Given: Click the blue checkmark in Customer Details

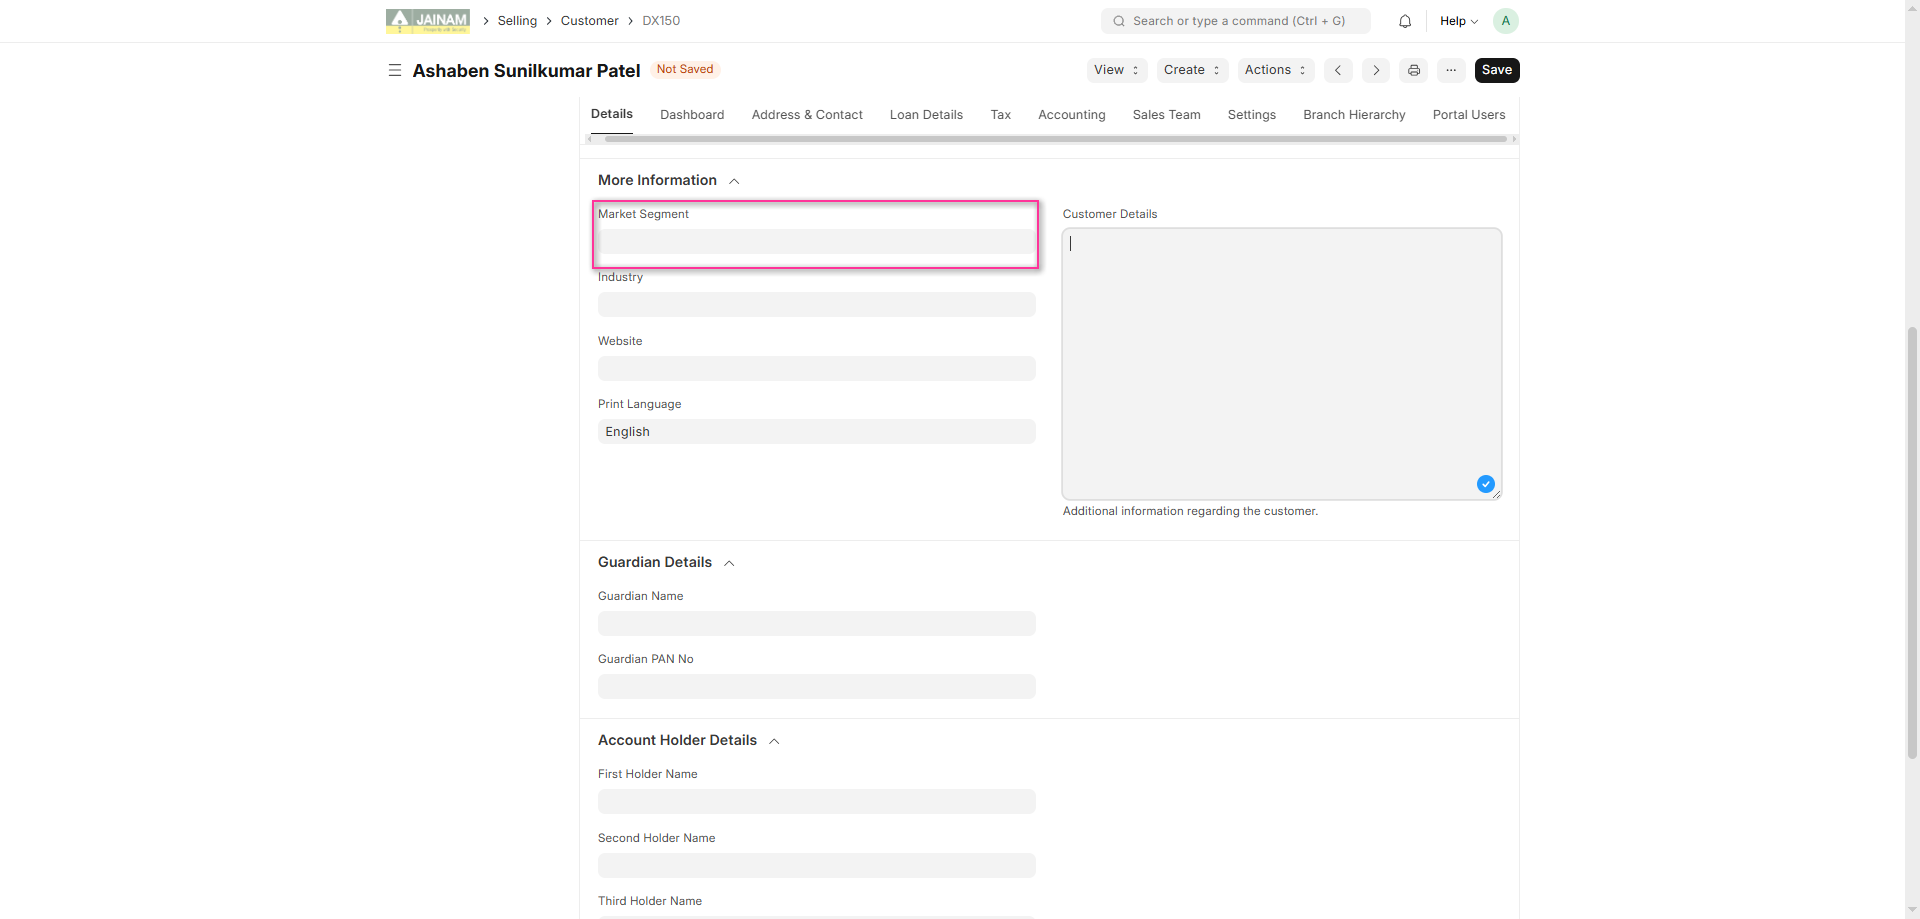Looking at the screenshot, I should pyautogui.click(x=1486, y=484).
